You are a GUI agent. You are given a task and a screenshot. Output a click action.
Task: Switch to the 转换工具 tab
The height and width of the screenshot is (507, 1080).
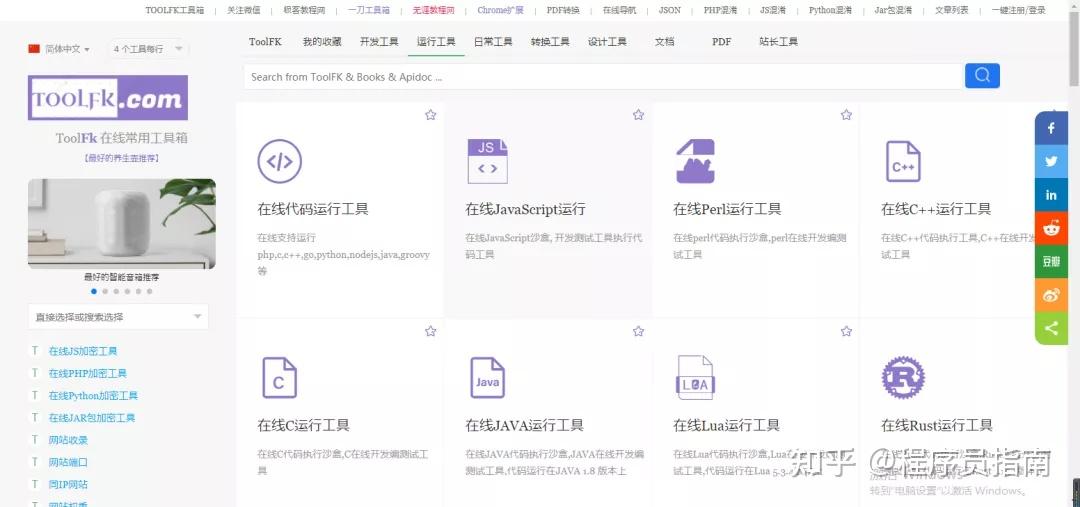(550, 42)
